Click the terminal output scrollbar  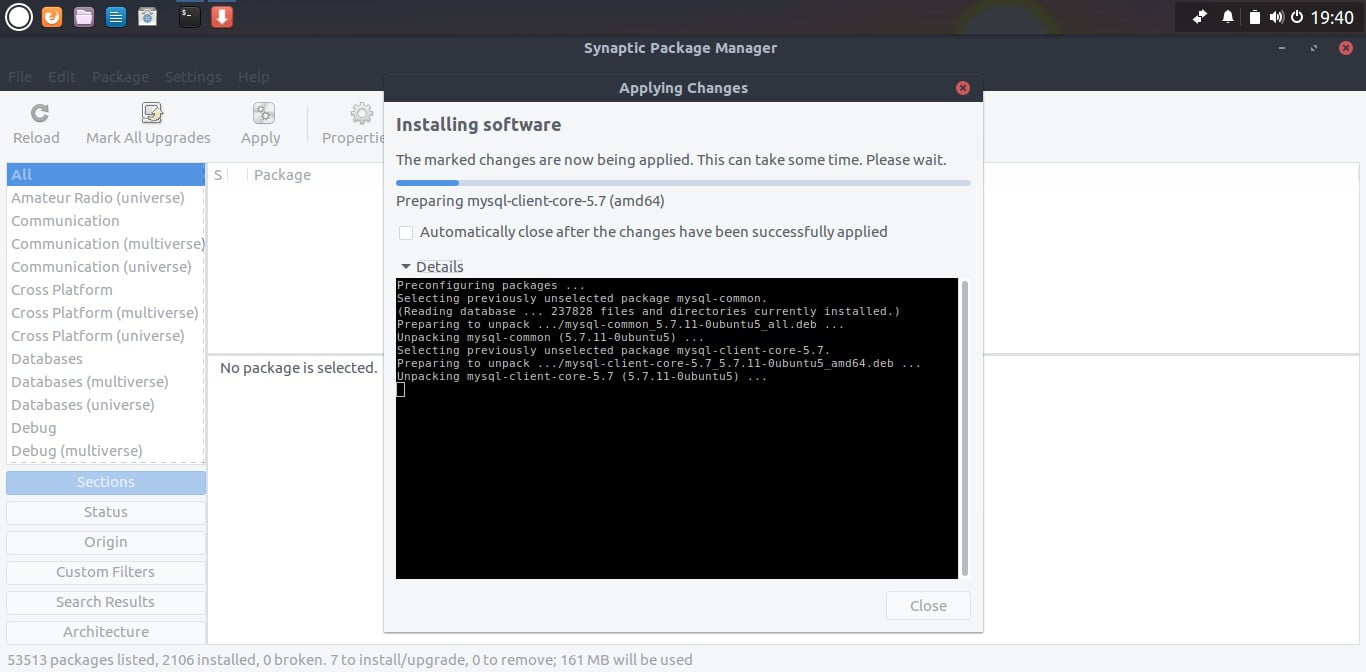coord(965,428)
